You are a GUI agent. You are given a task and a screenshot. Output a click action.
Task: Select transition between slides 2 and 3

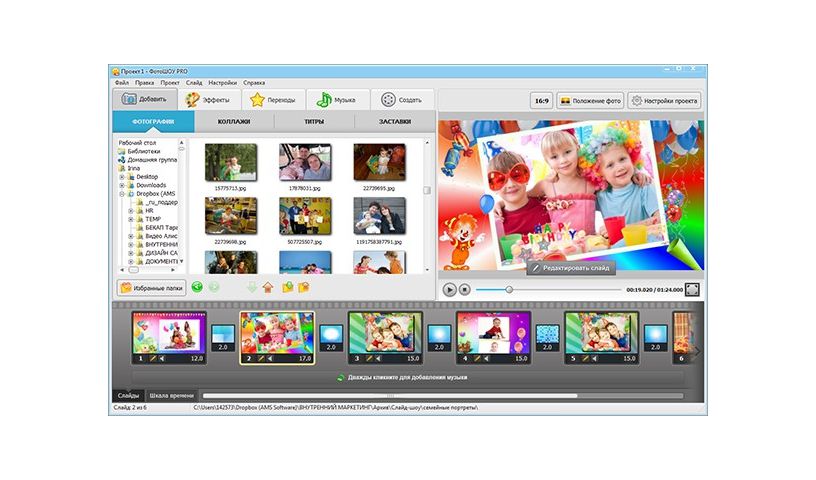coord(331,337)
